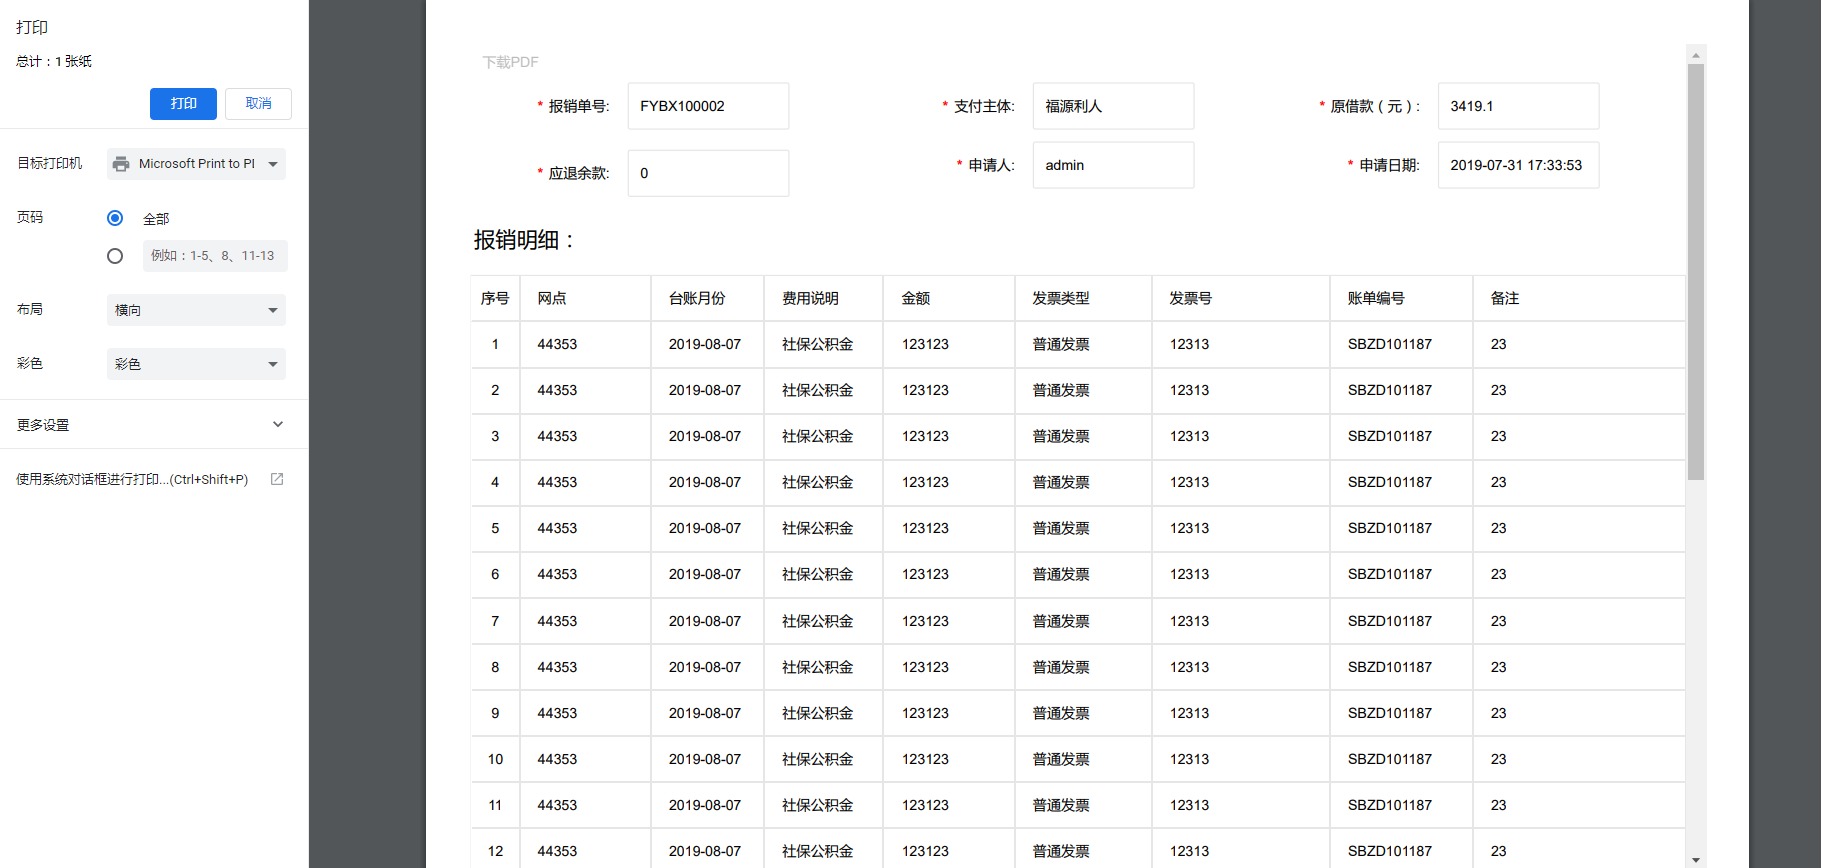
Task: Click row 11 台账月份 2019-08-07 cell
Action: pos(707,805)
